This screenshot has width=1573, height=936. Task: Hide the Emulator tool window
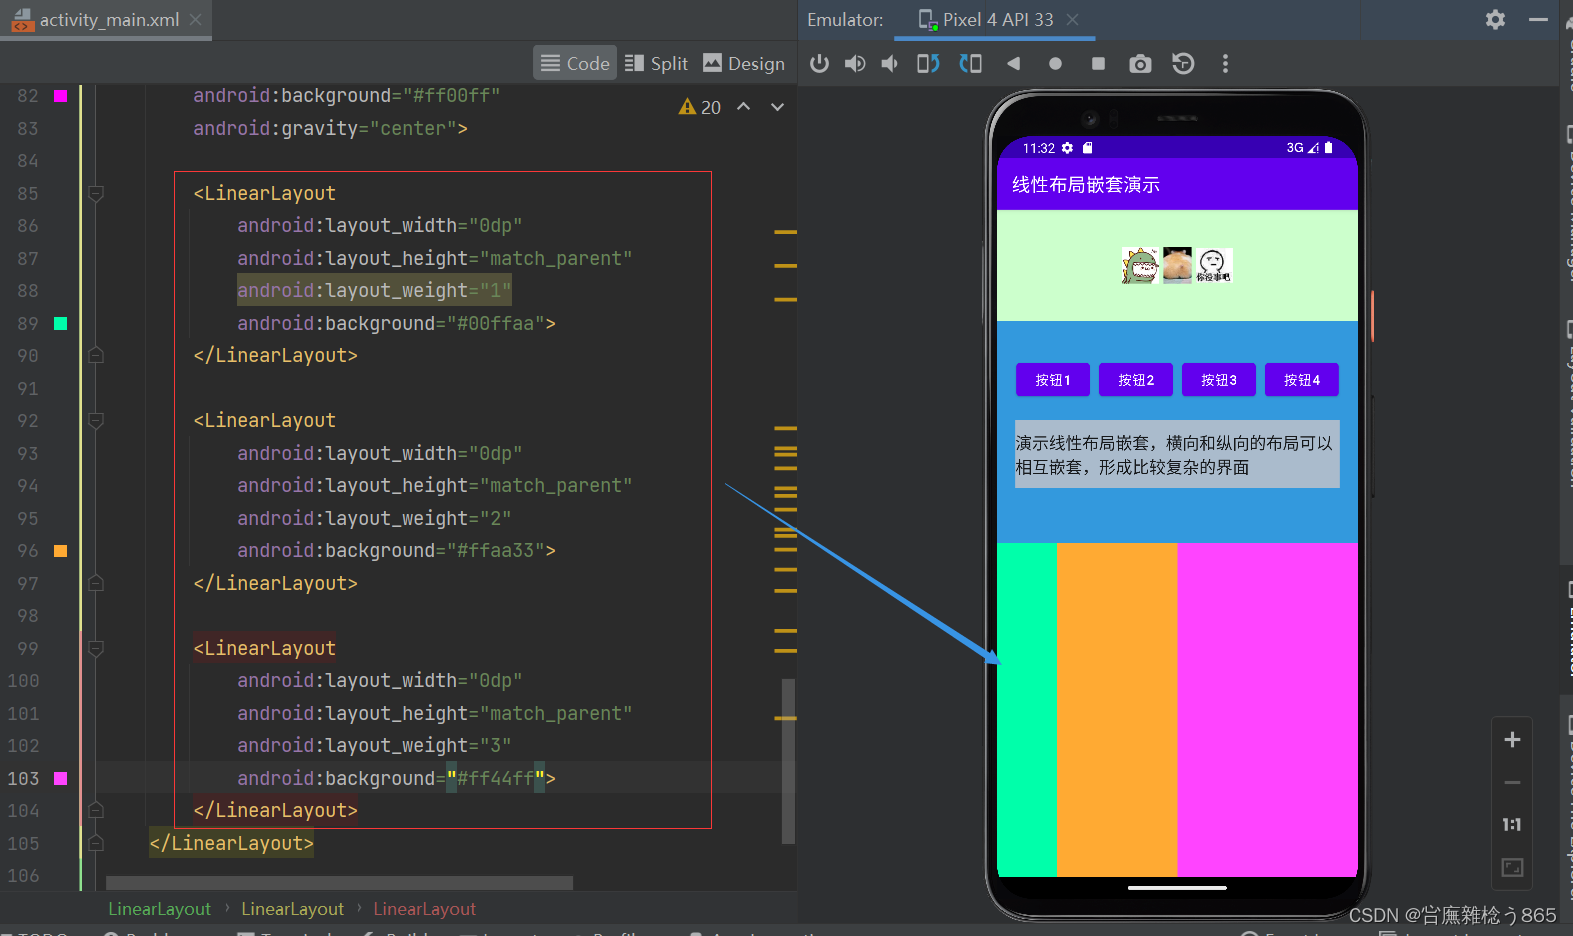[x=1538, y=19]
